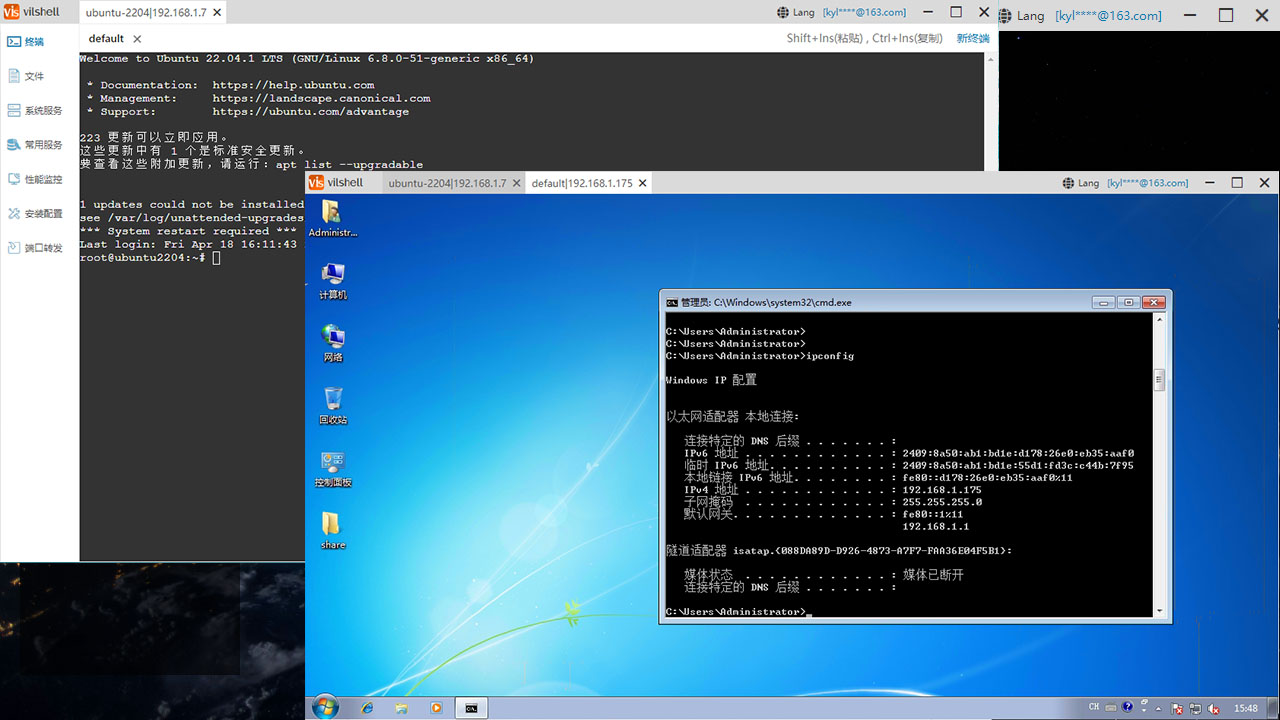Close the default|192.168.1.175 tab

click(x=643, y=183)
